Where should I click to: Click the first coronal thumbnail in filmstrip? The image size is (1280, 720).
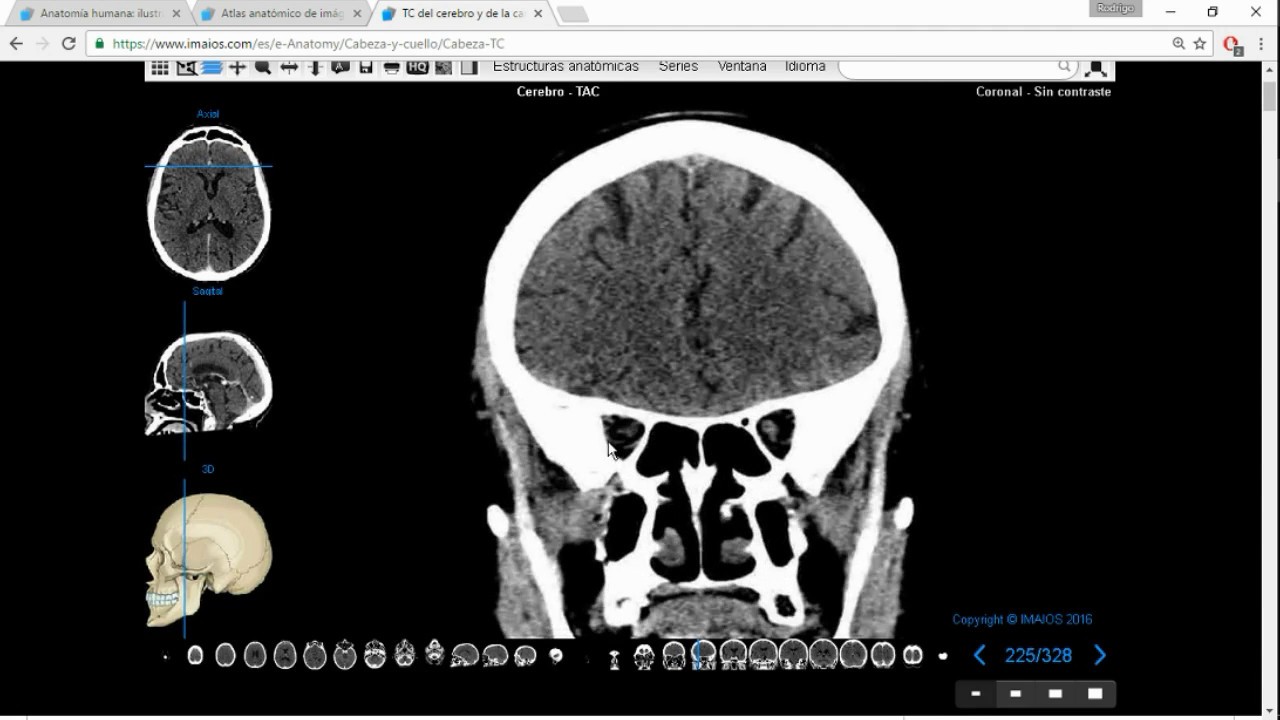614,658
